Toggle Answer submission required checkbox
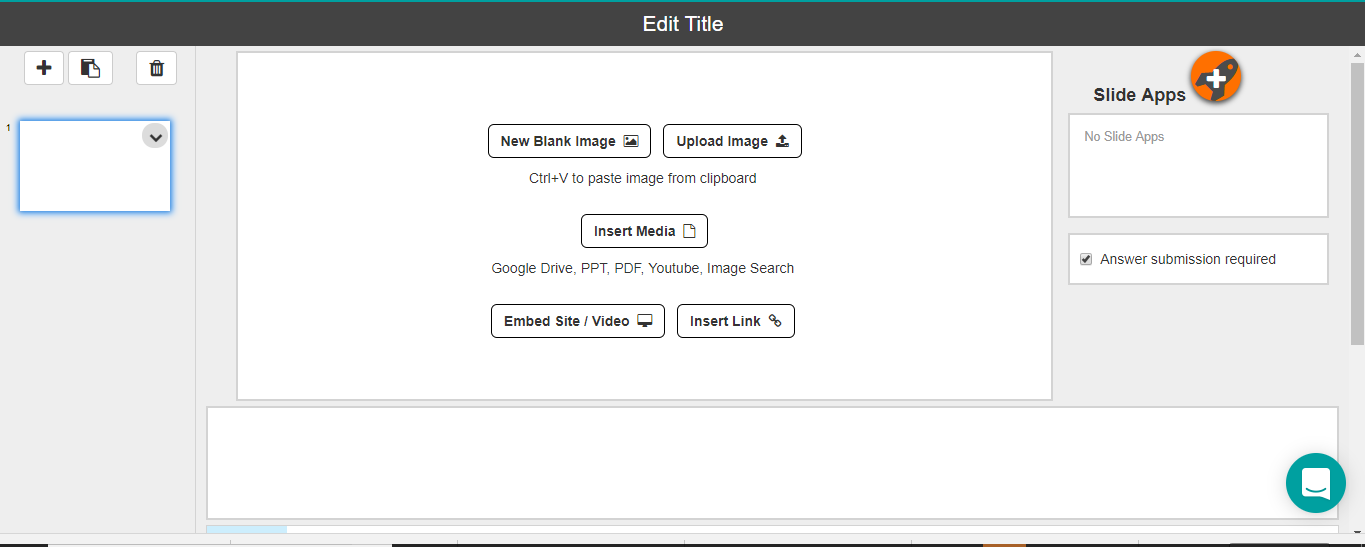This screenshot has width=1365, height=547. click(1086, 259)
